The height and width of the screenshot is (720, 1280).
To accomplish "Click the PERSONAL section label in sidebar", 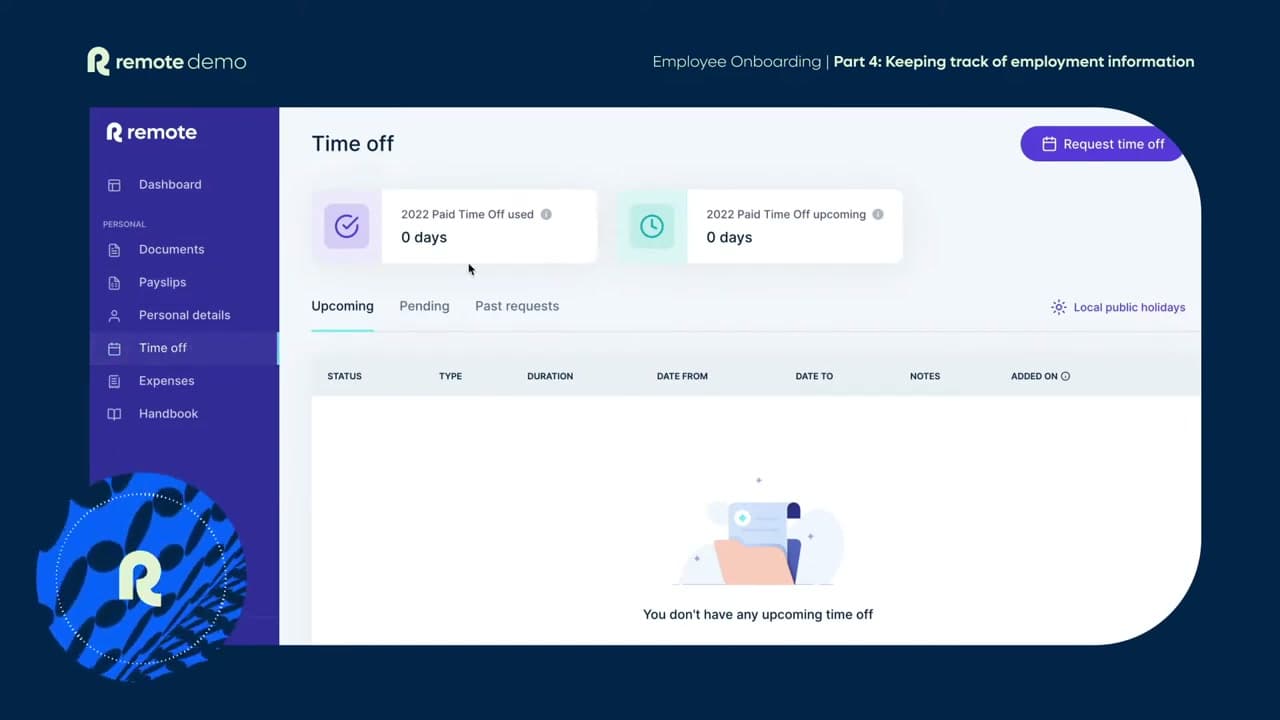I will [x=124, y=224].
